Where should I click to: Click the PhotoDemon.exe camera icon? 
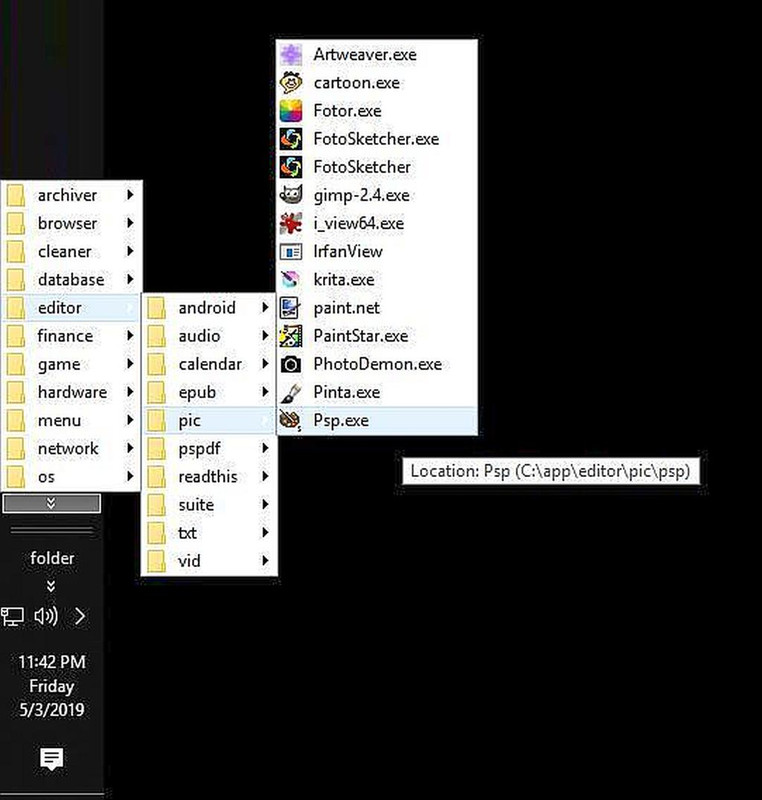pyautogui.click(x=291, y=364)
